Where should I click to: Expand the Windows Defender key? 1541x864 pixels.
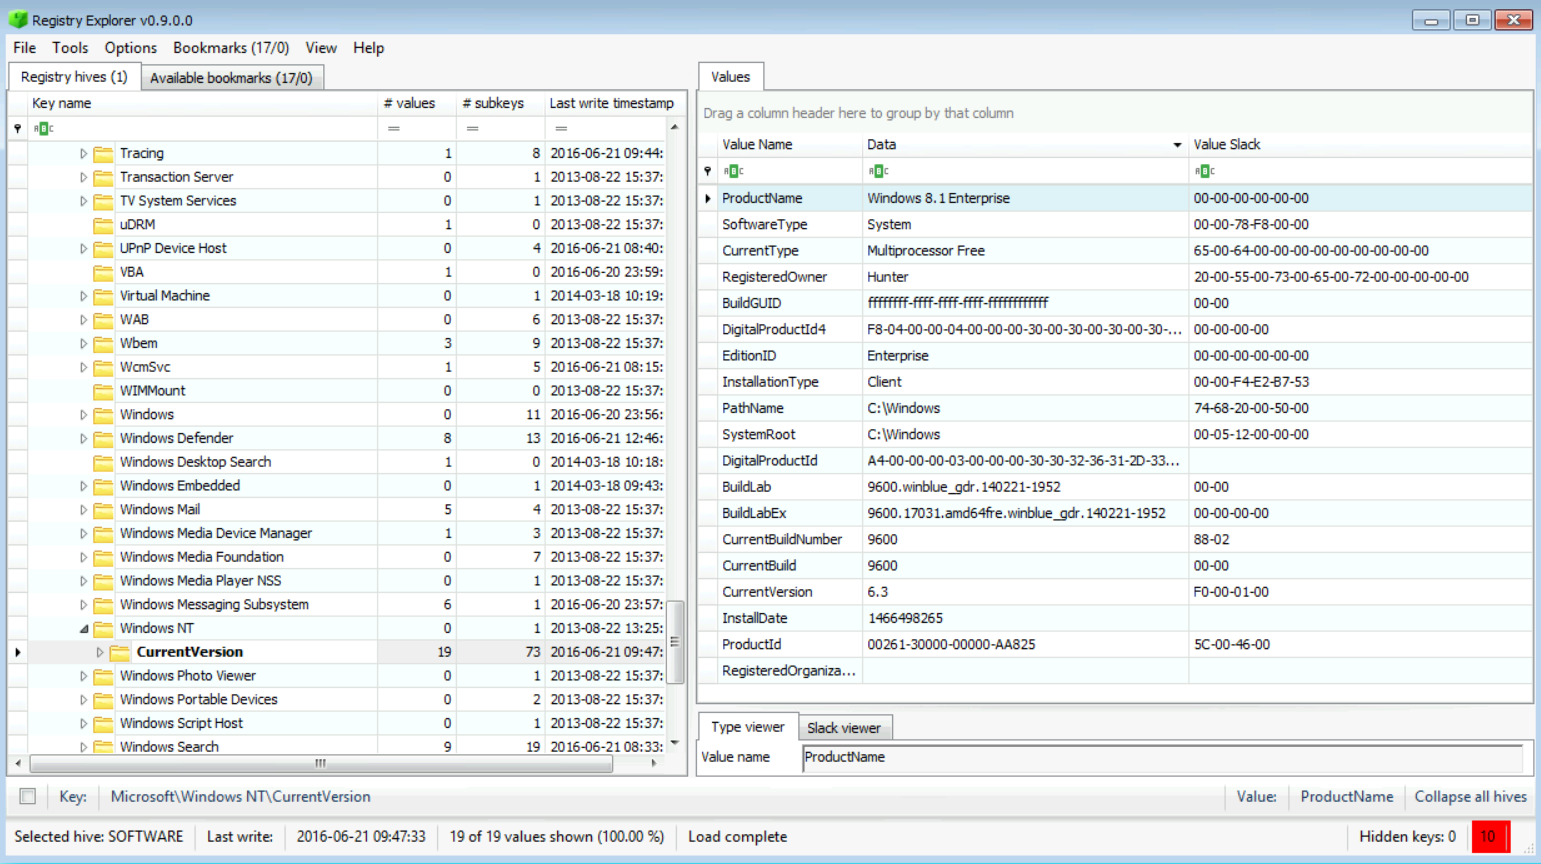[x=84, y=439]
